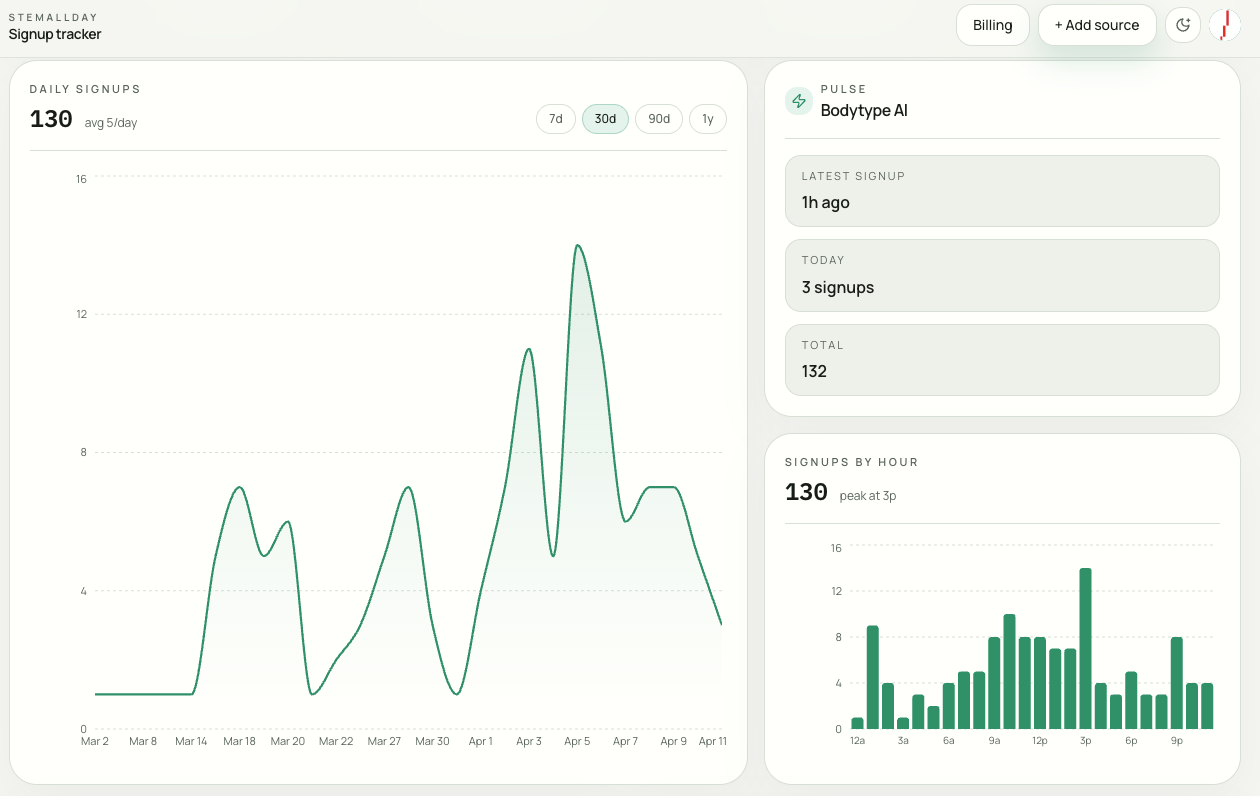Switch to the 90d range view

point(658,118)
